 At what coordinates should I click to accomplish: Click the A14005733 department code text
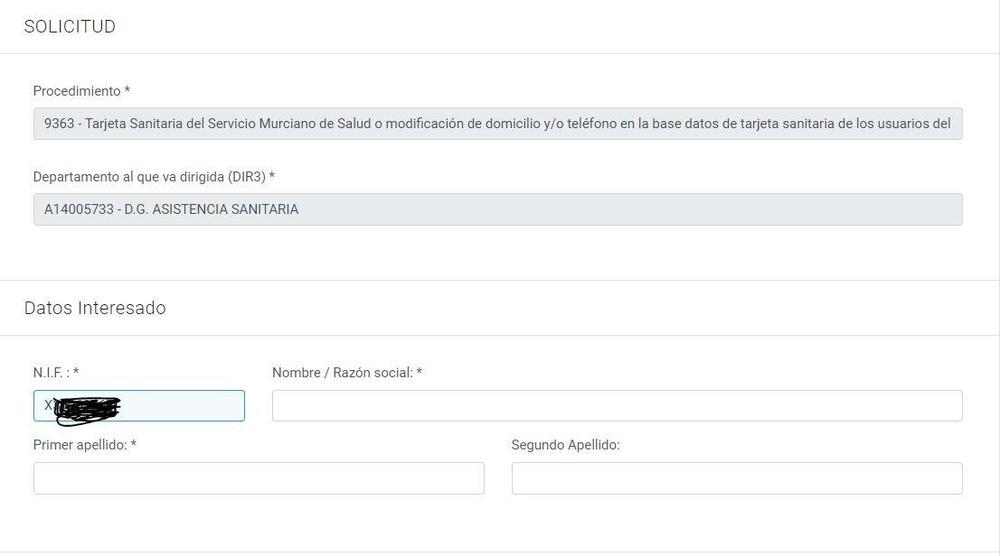pos(78,209)
